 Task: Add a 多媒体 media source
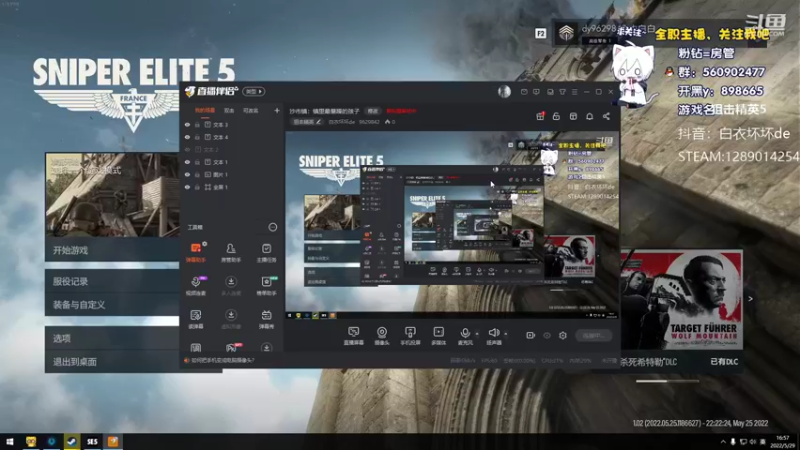click(438, 336)
